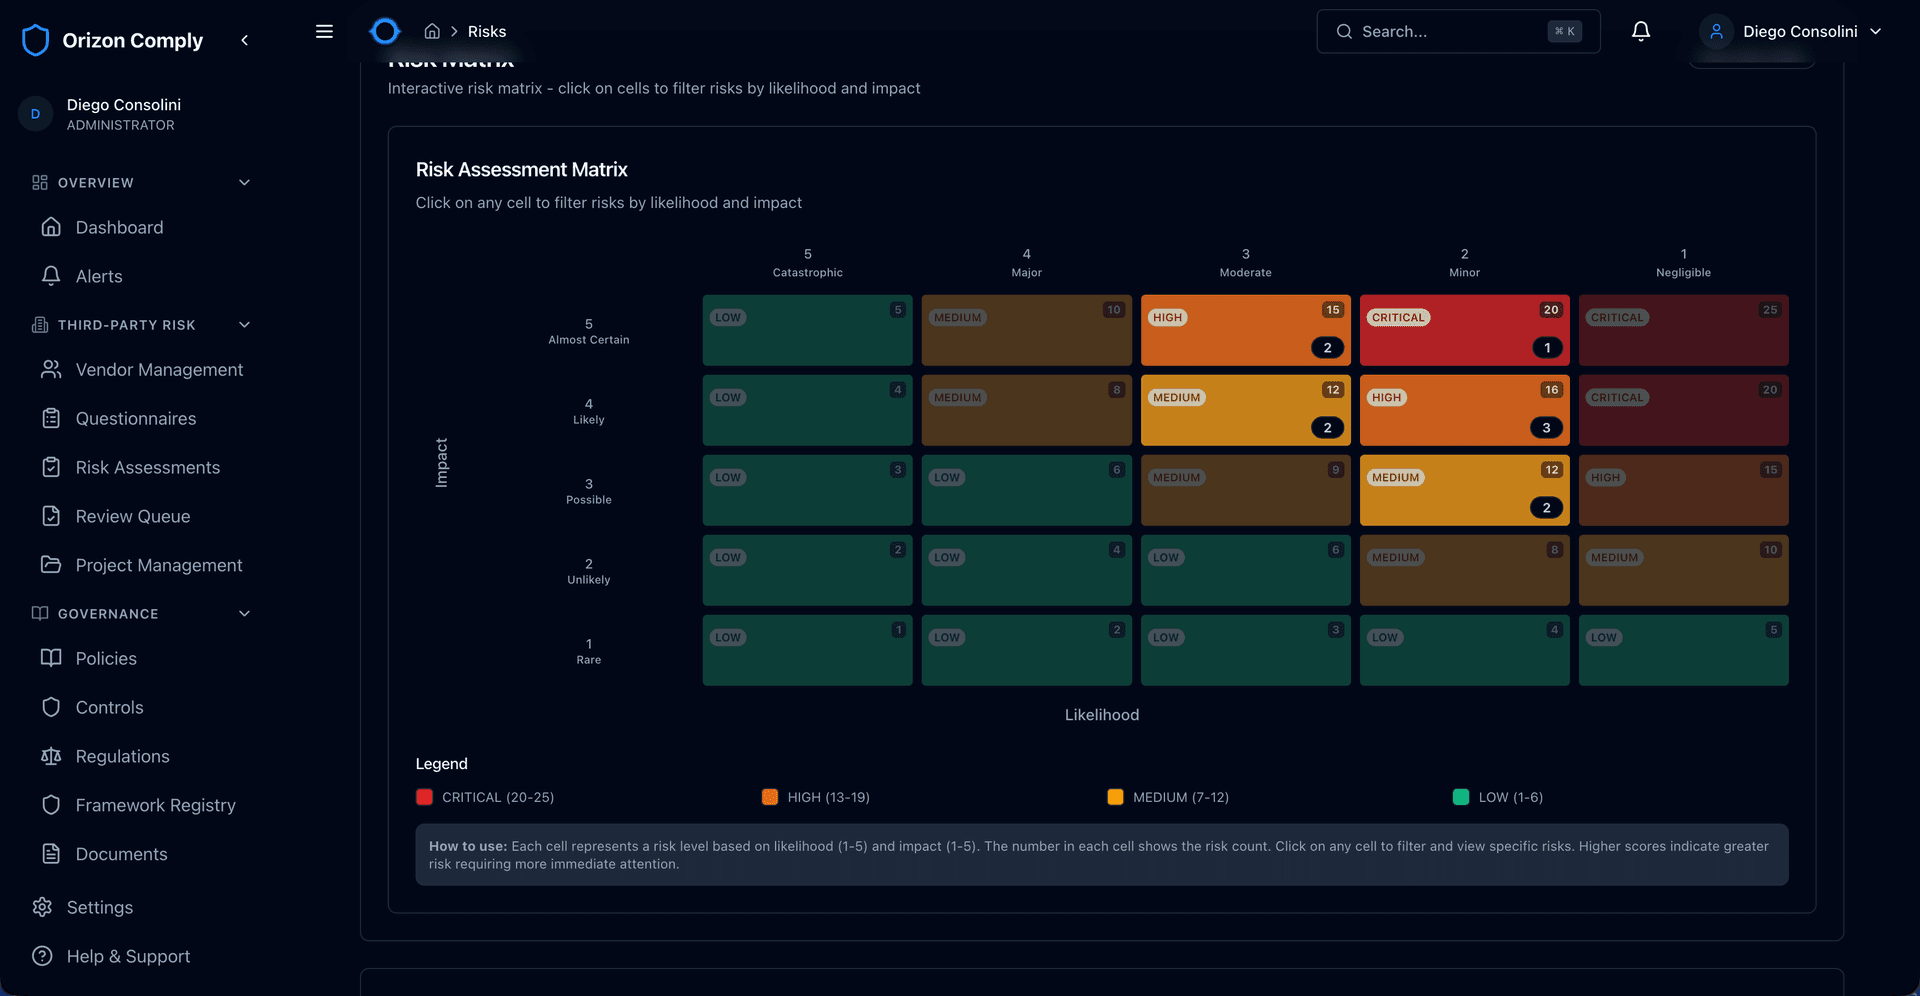Open Settings with the gear icon
Viewport: 1920px width, 996px height.
coord(42,907)
